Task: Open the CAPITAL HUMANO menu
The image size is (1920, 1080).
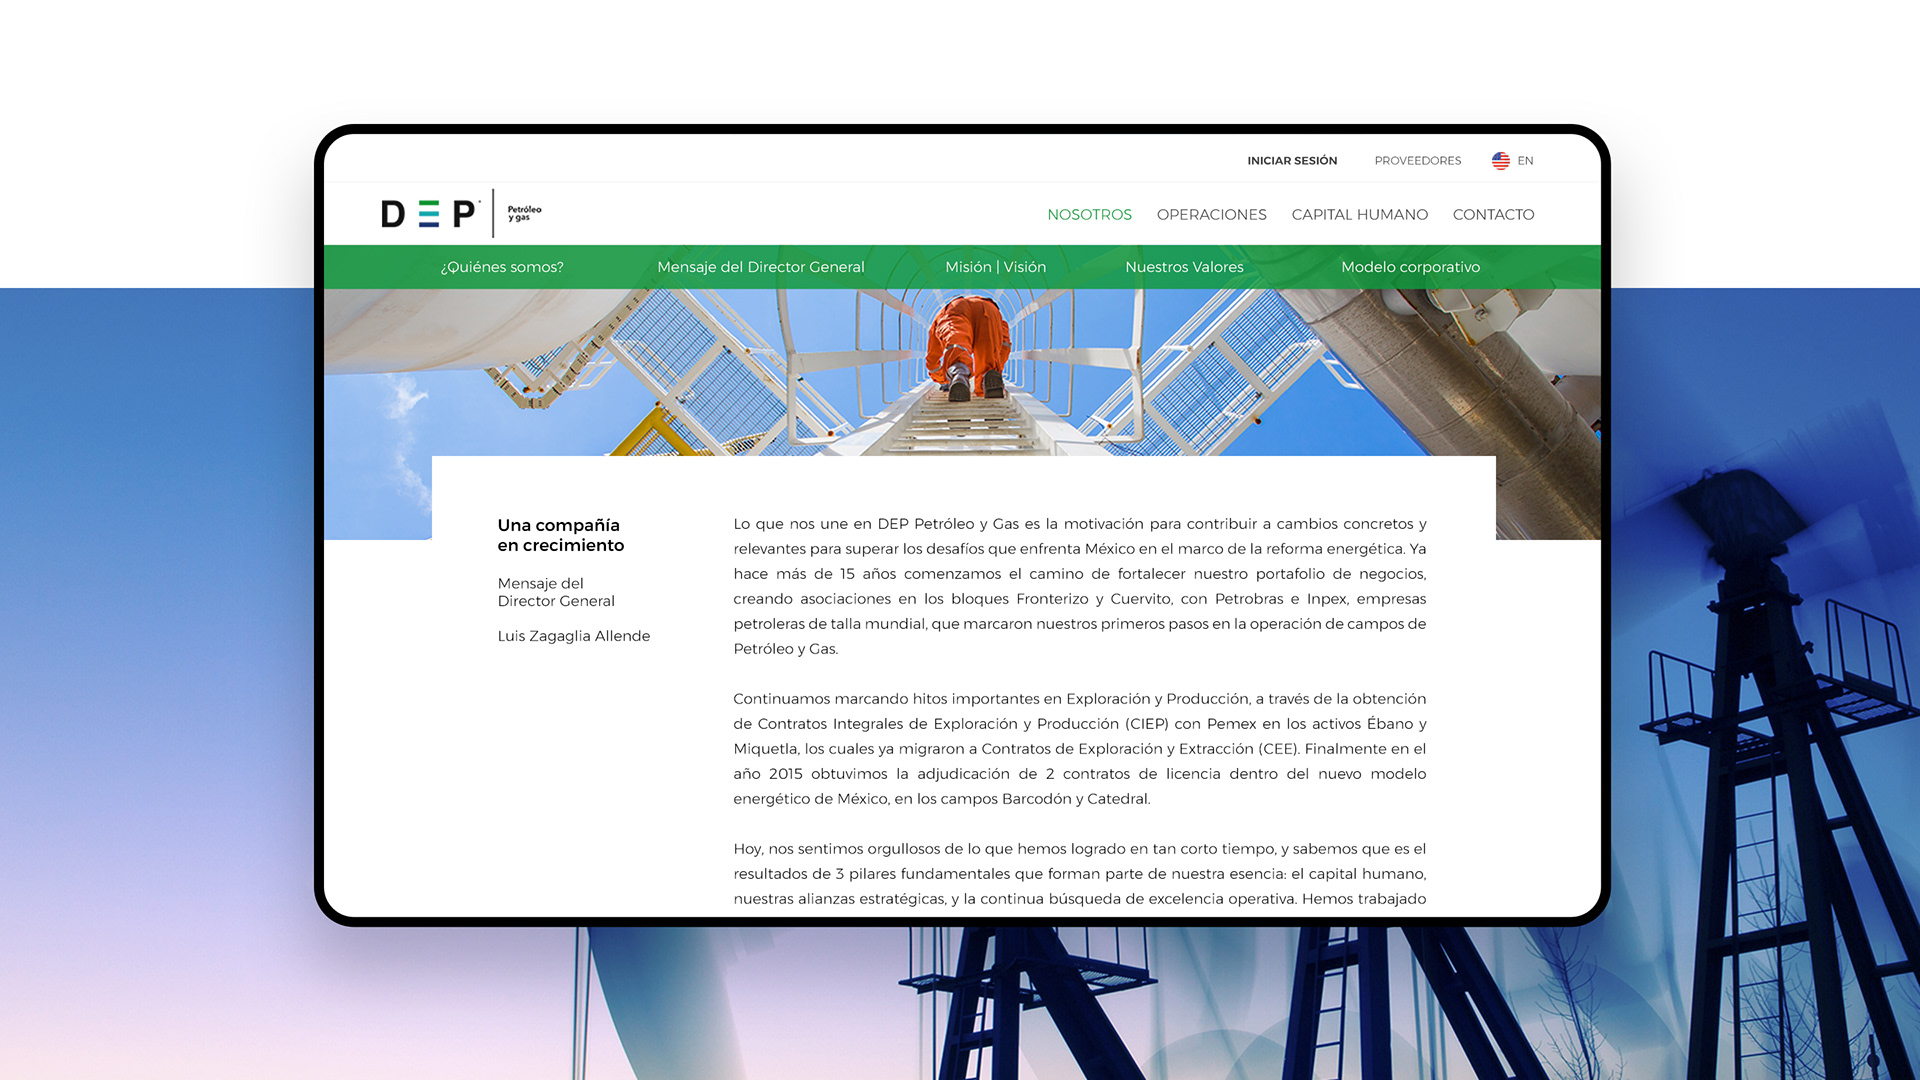Action: 1359,214
